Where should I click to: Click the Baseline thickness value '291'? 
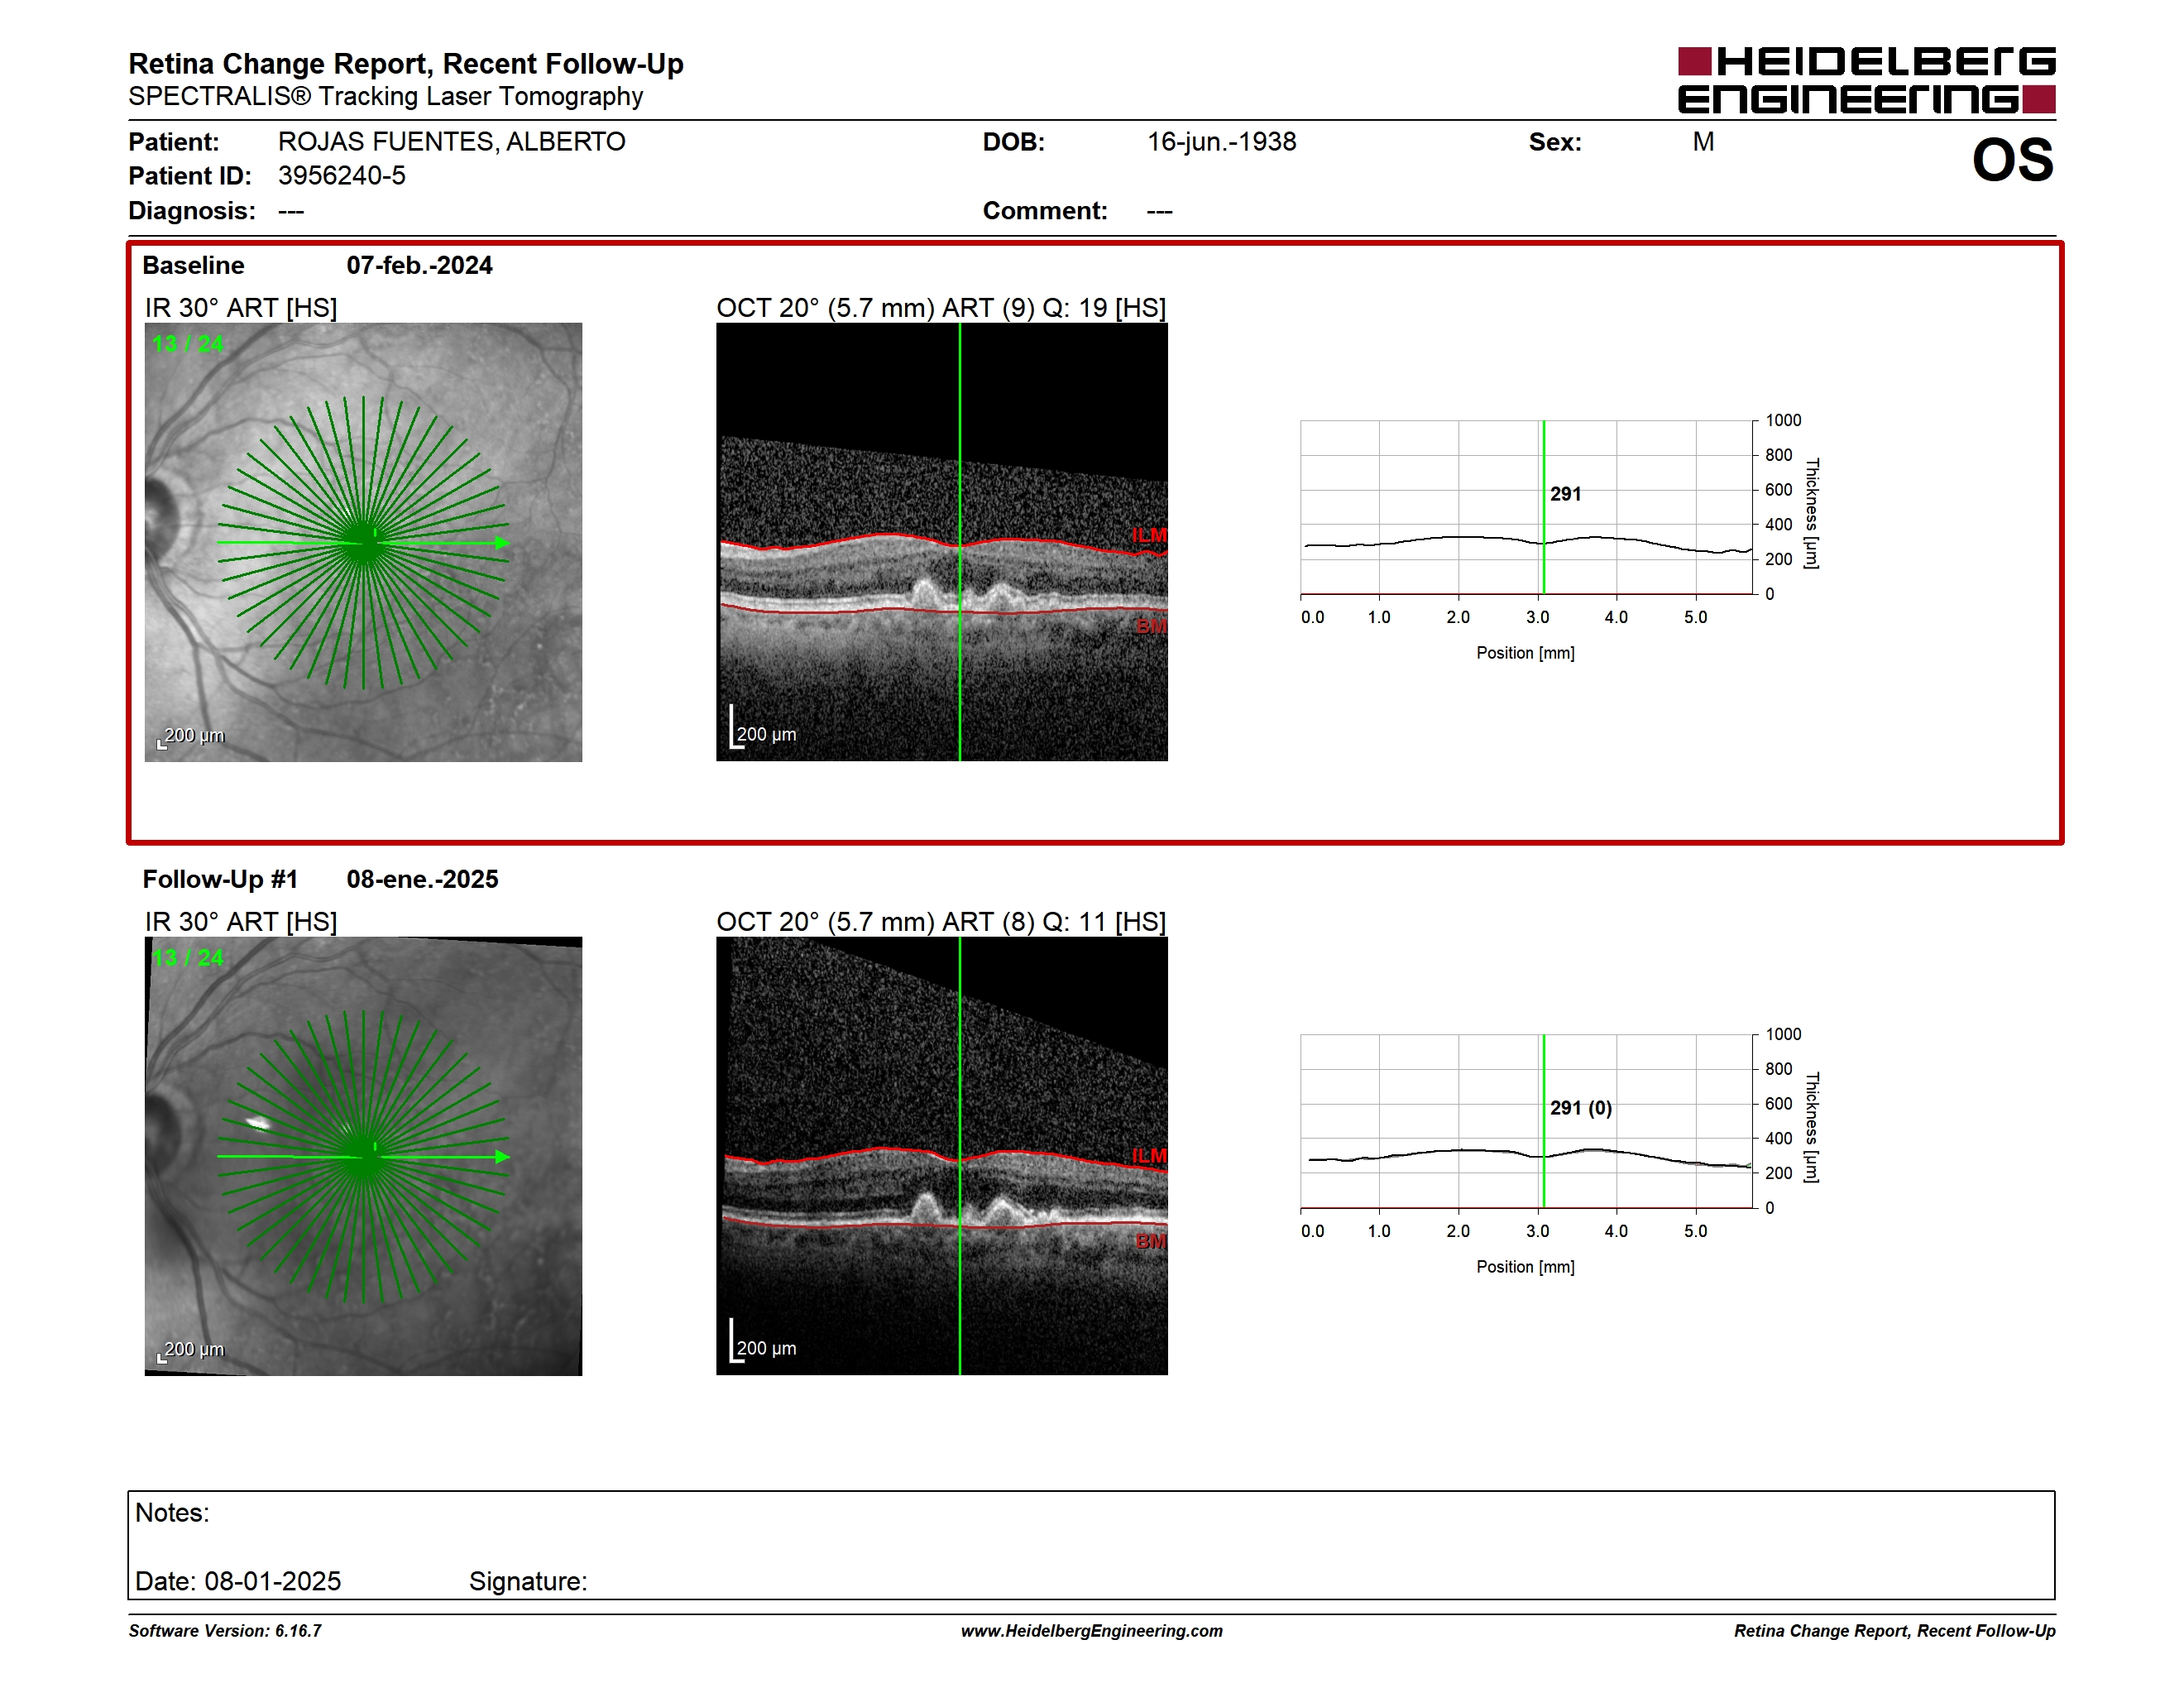tap(1566, 494)
